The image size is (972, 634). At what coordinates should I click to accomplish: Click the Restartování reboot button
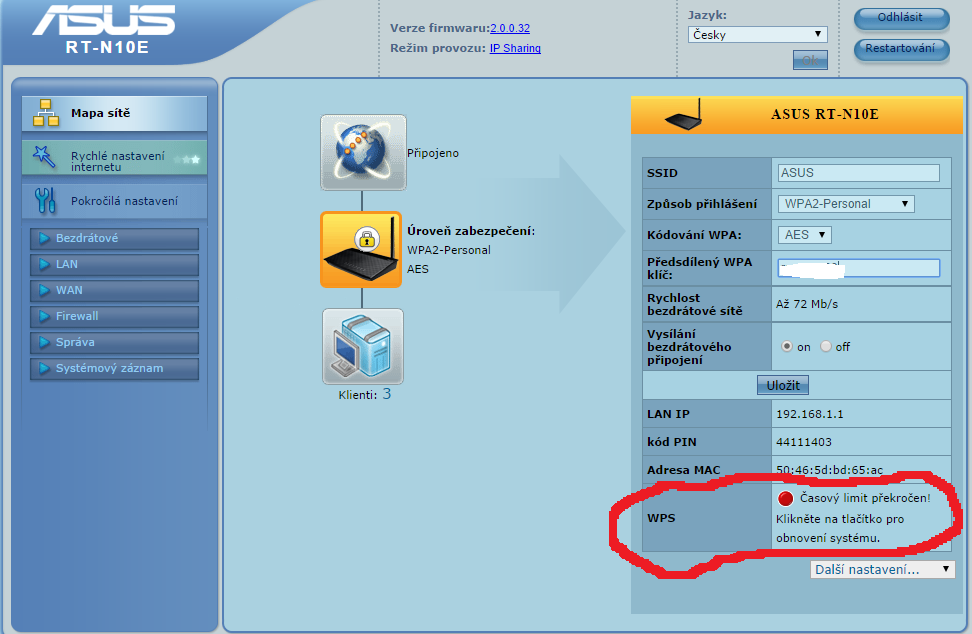click(901, 49)
